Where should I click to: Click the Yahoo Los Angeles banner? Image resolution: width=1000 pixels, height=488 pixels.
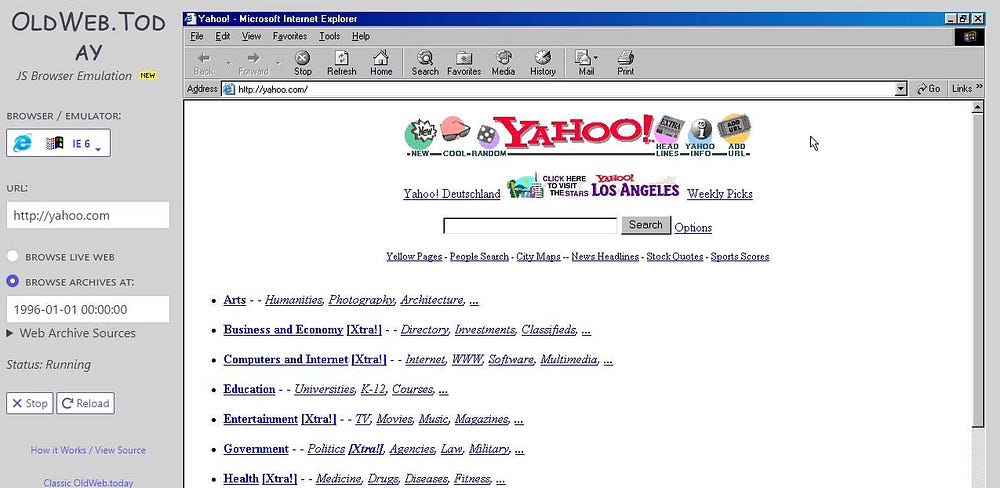pyautogui.click(x=593, y=186)
